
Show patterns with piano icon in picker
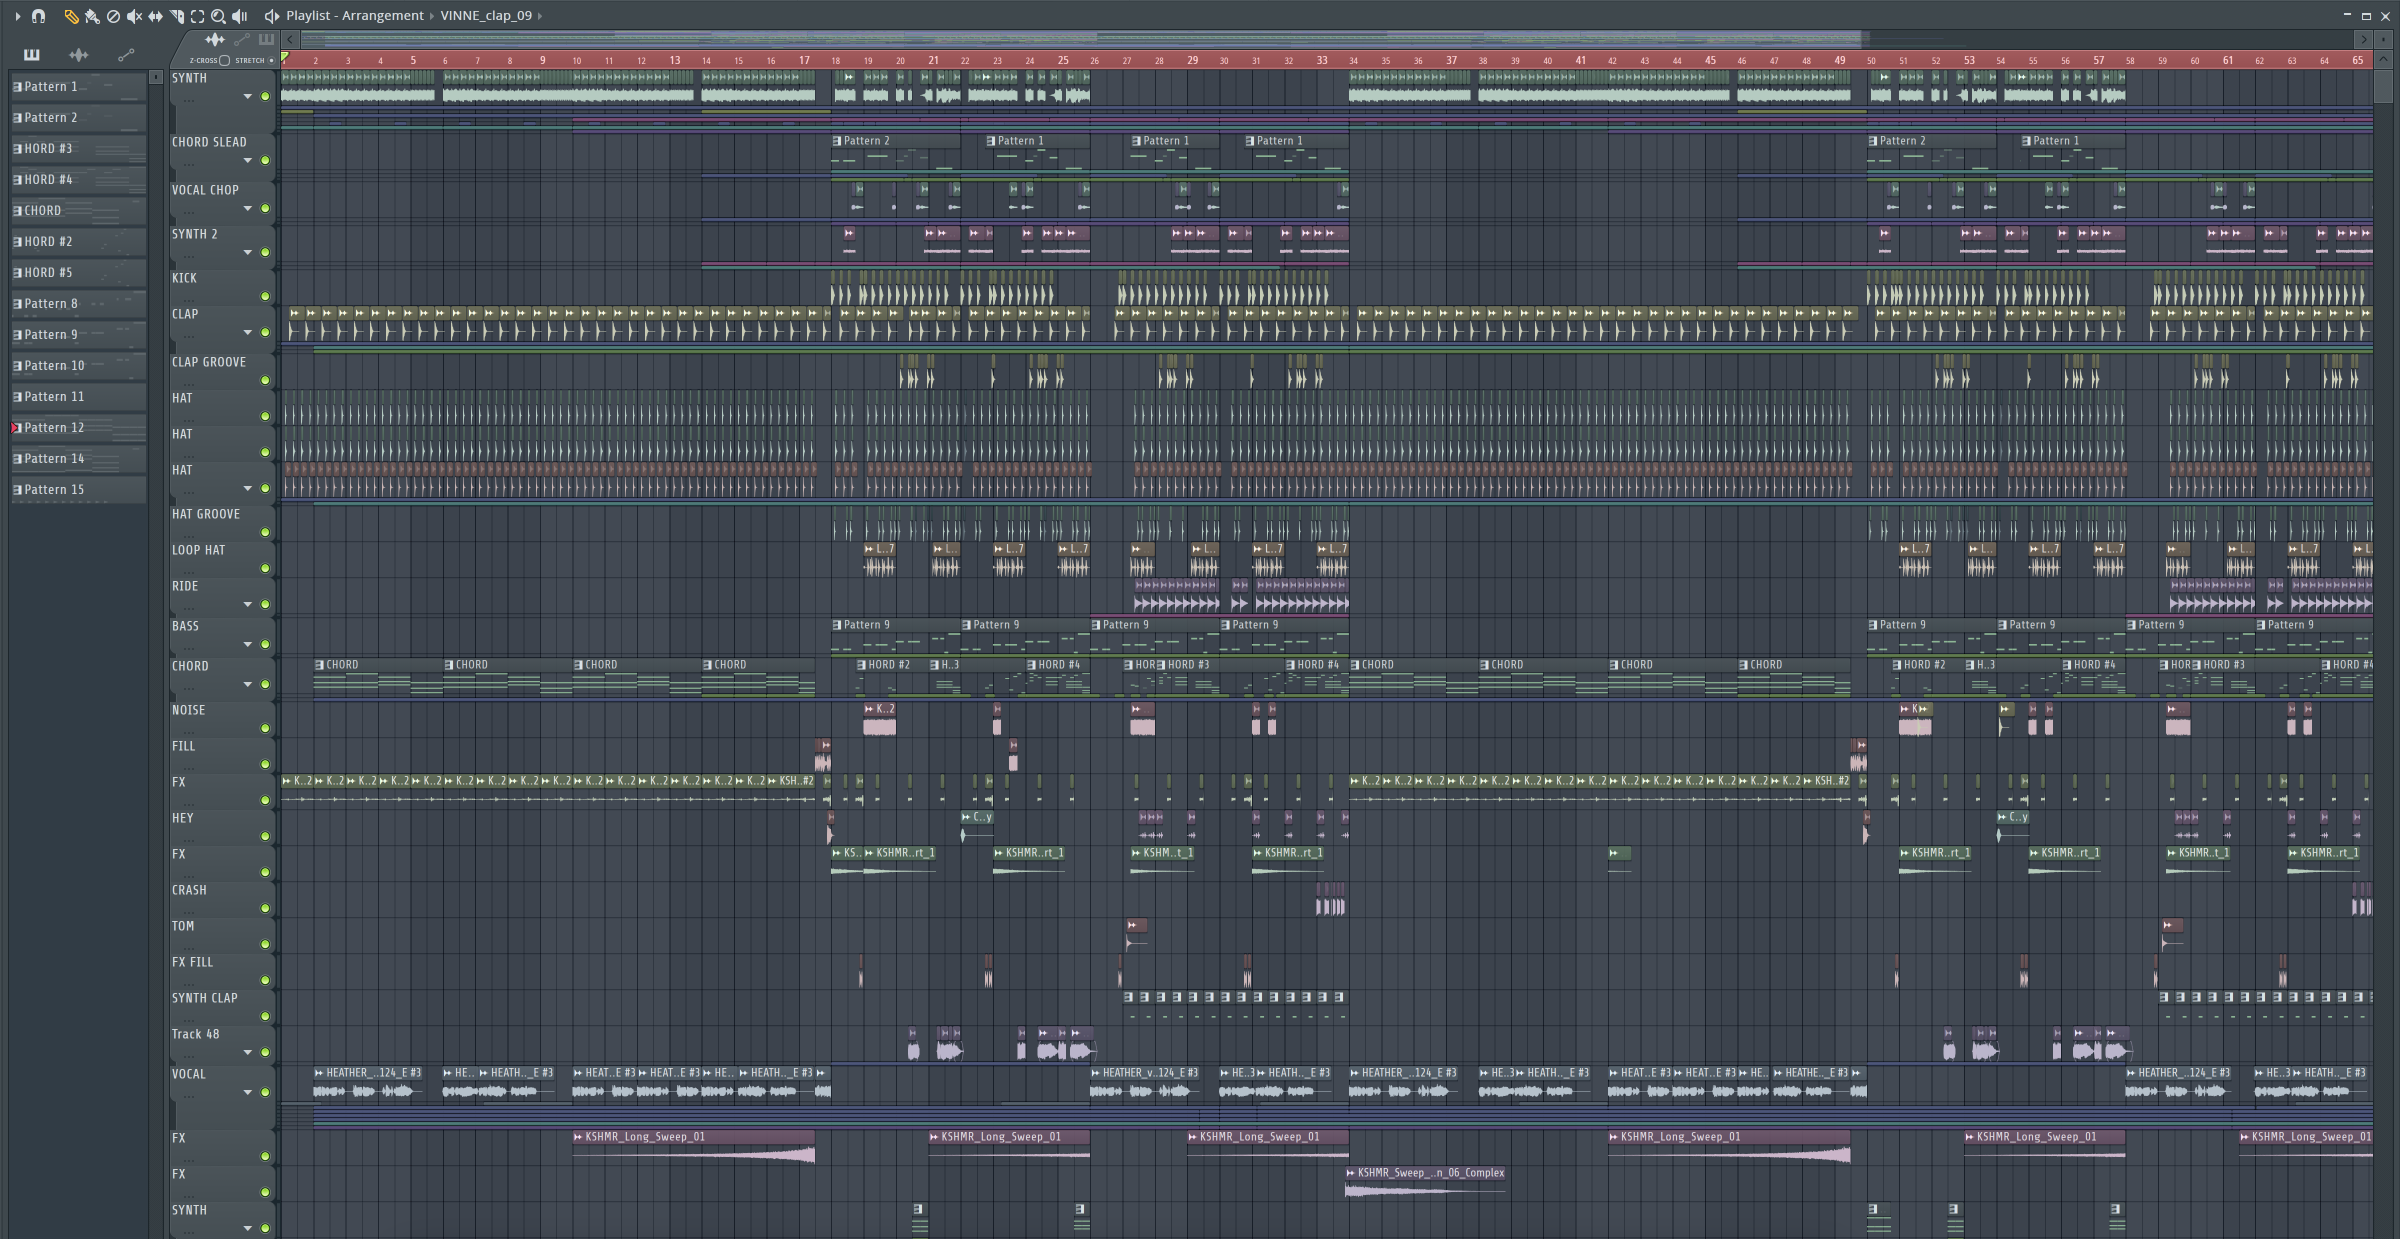[32, 55]
